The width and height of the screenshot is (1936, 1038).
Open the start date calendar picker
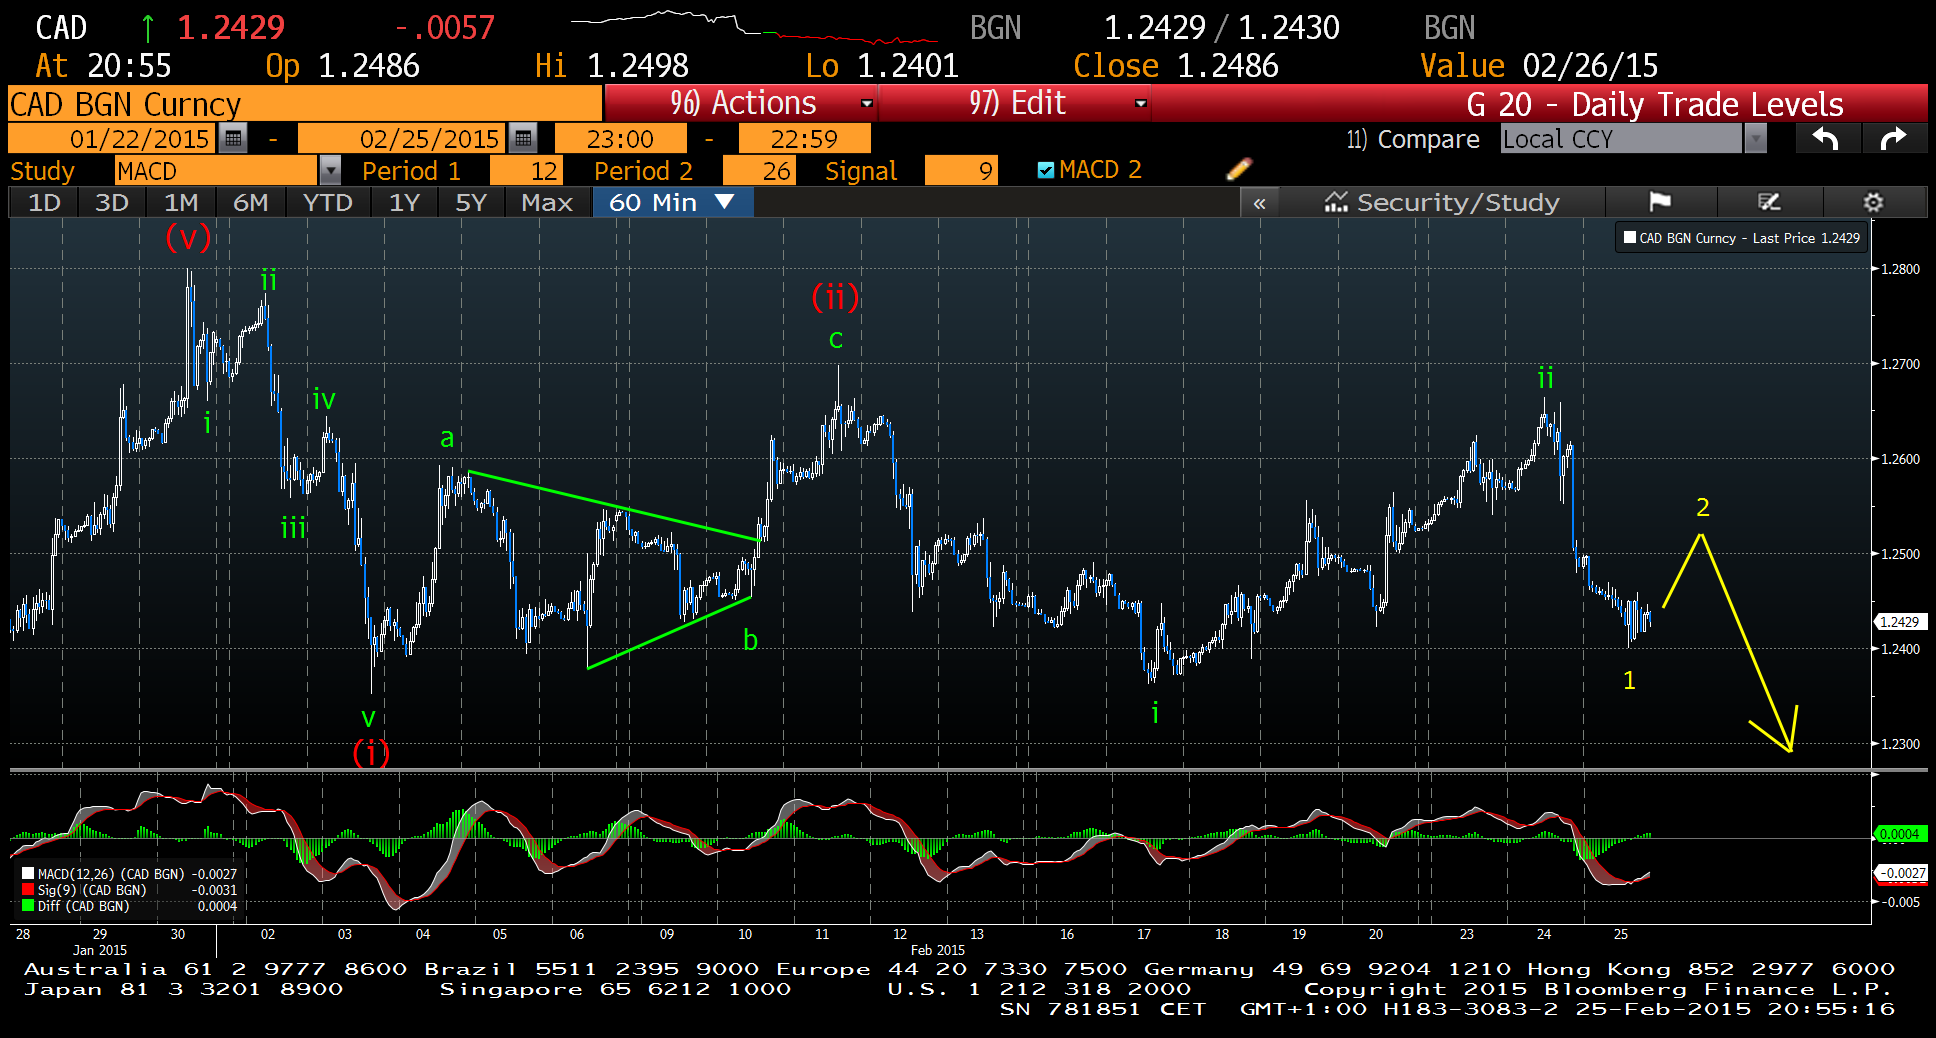(233, 138)
